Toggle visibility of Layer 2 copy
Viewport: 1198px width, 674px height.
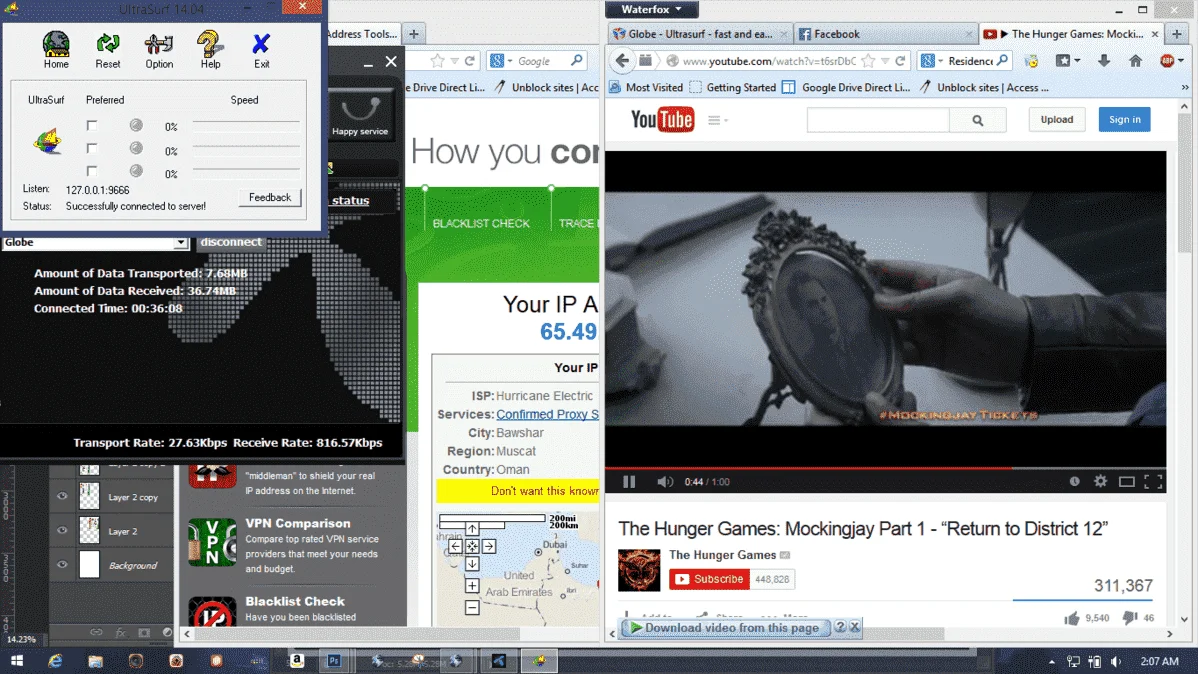tap(62, 497)
